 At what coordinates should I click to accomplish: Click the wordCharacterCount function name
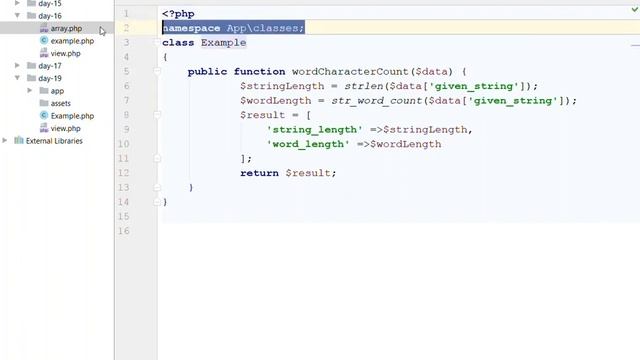pos(350,71)
